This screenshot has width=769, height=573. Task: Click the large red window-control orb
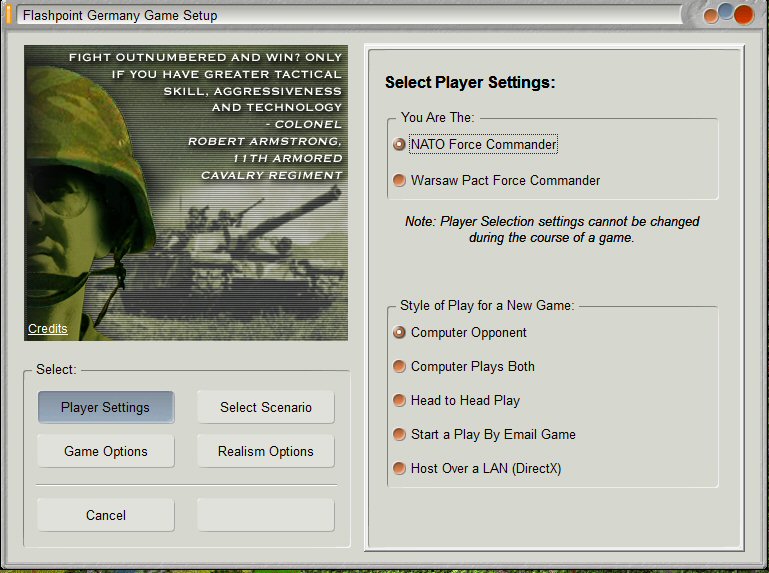tap(744, 15)
